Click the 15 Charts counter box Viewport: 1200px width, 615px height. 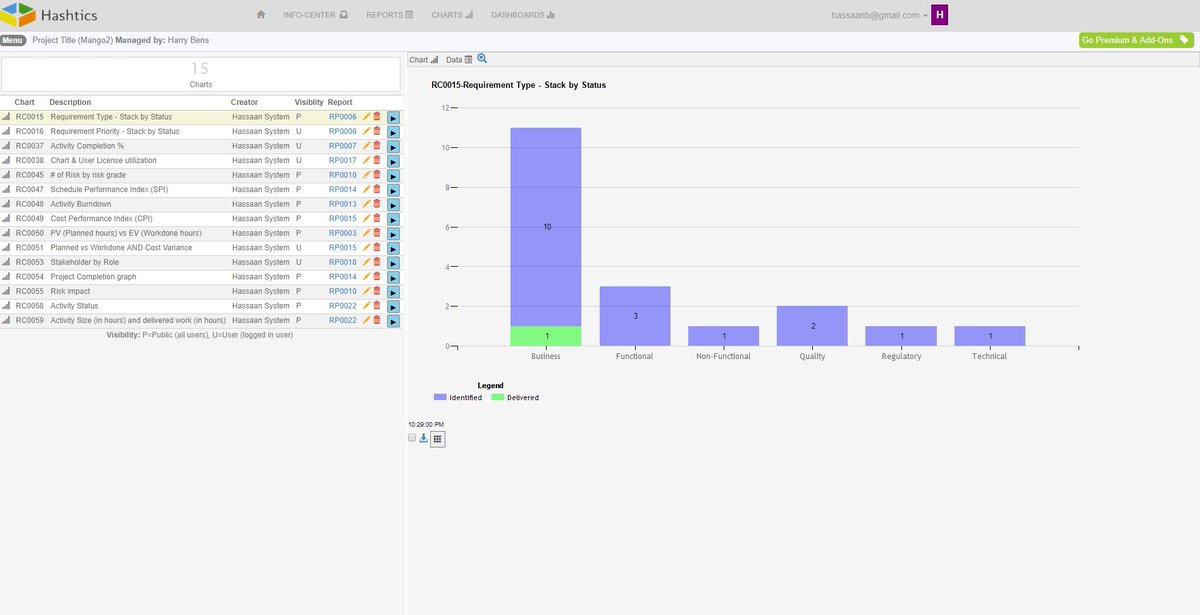[x=200, y=74]
